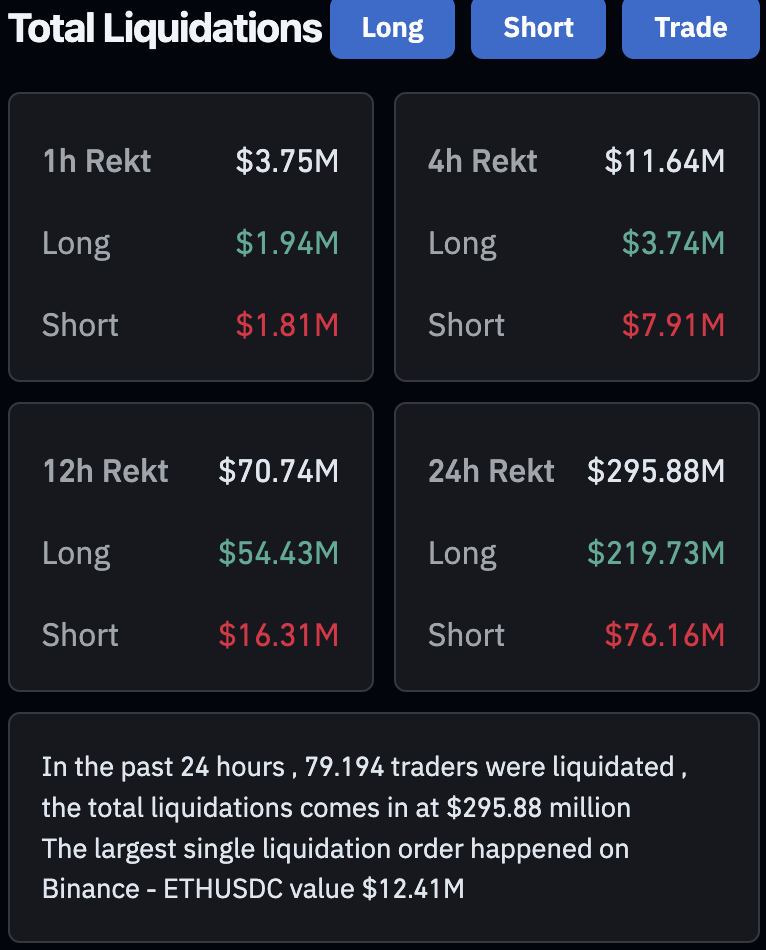This screenshot has width=766, height=950.
Task: Click the 4h Short value $7.91M
Action: (x=673, y=325)
